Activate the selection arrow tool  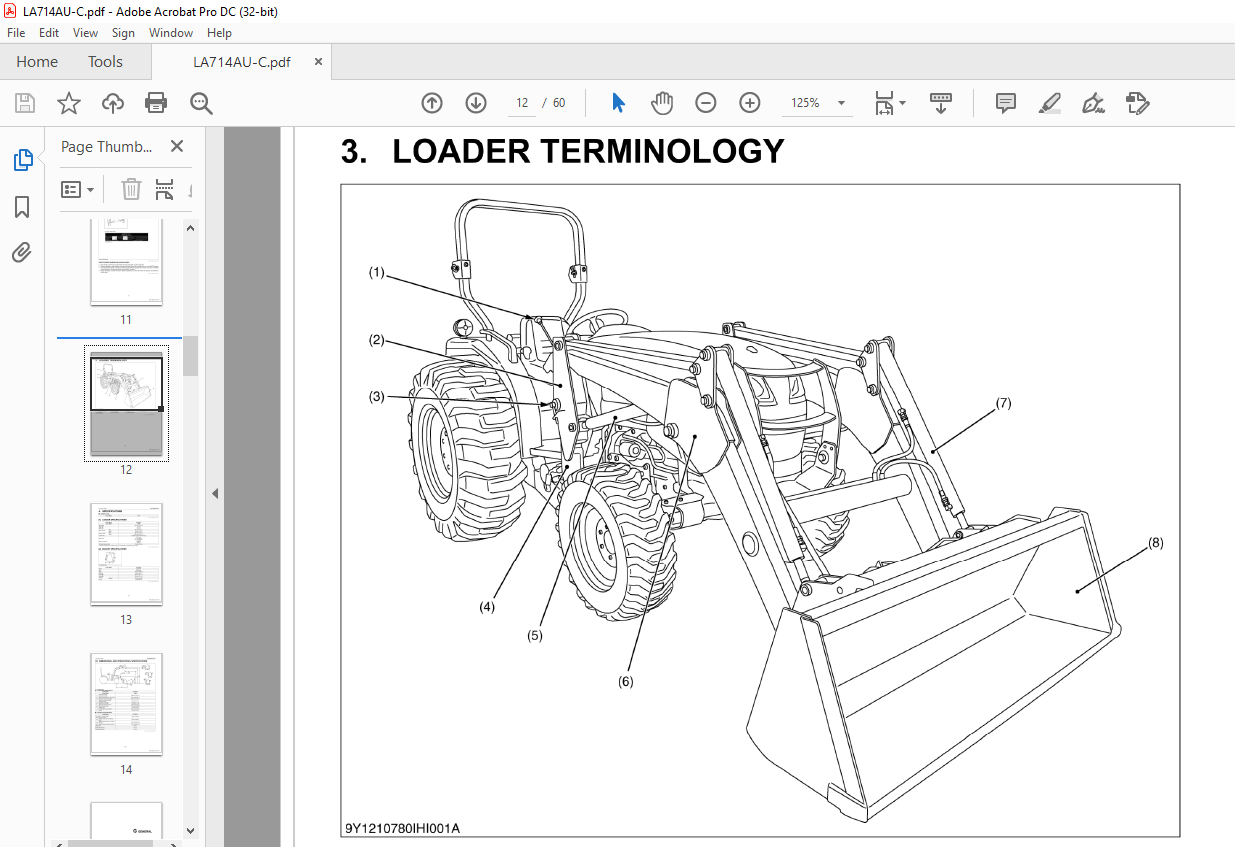[618, 103]
